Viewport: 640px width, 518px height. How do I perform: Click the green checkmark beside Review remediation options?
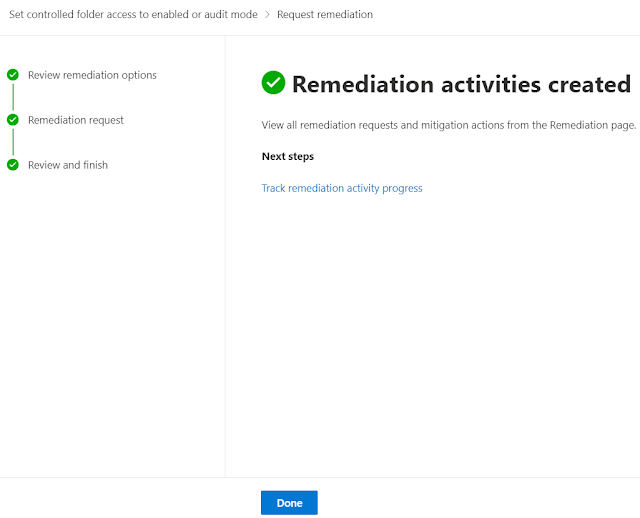[x=13, y=75]
